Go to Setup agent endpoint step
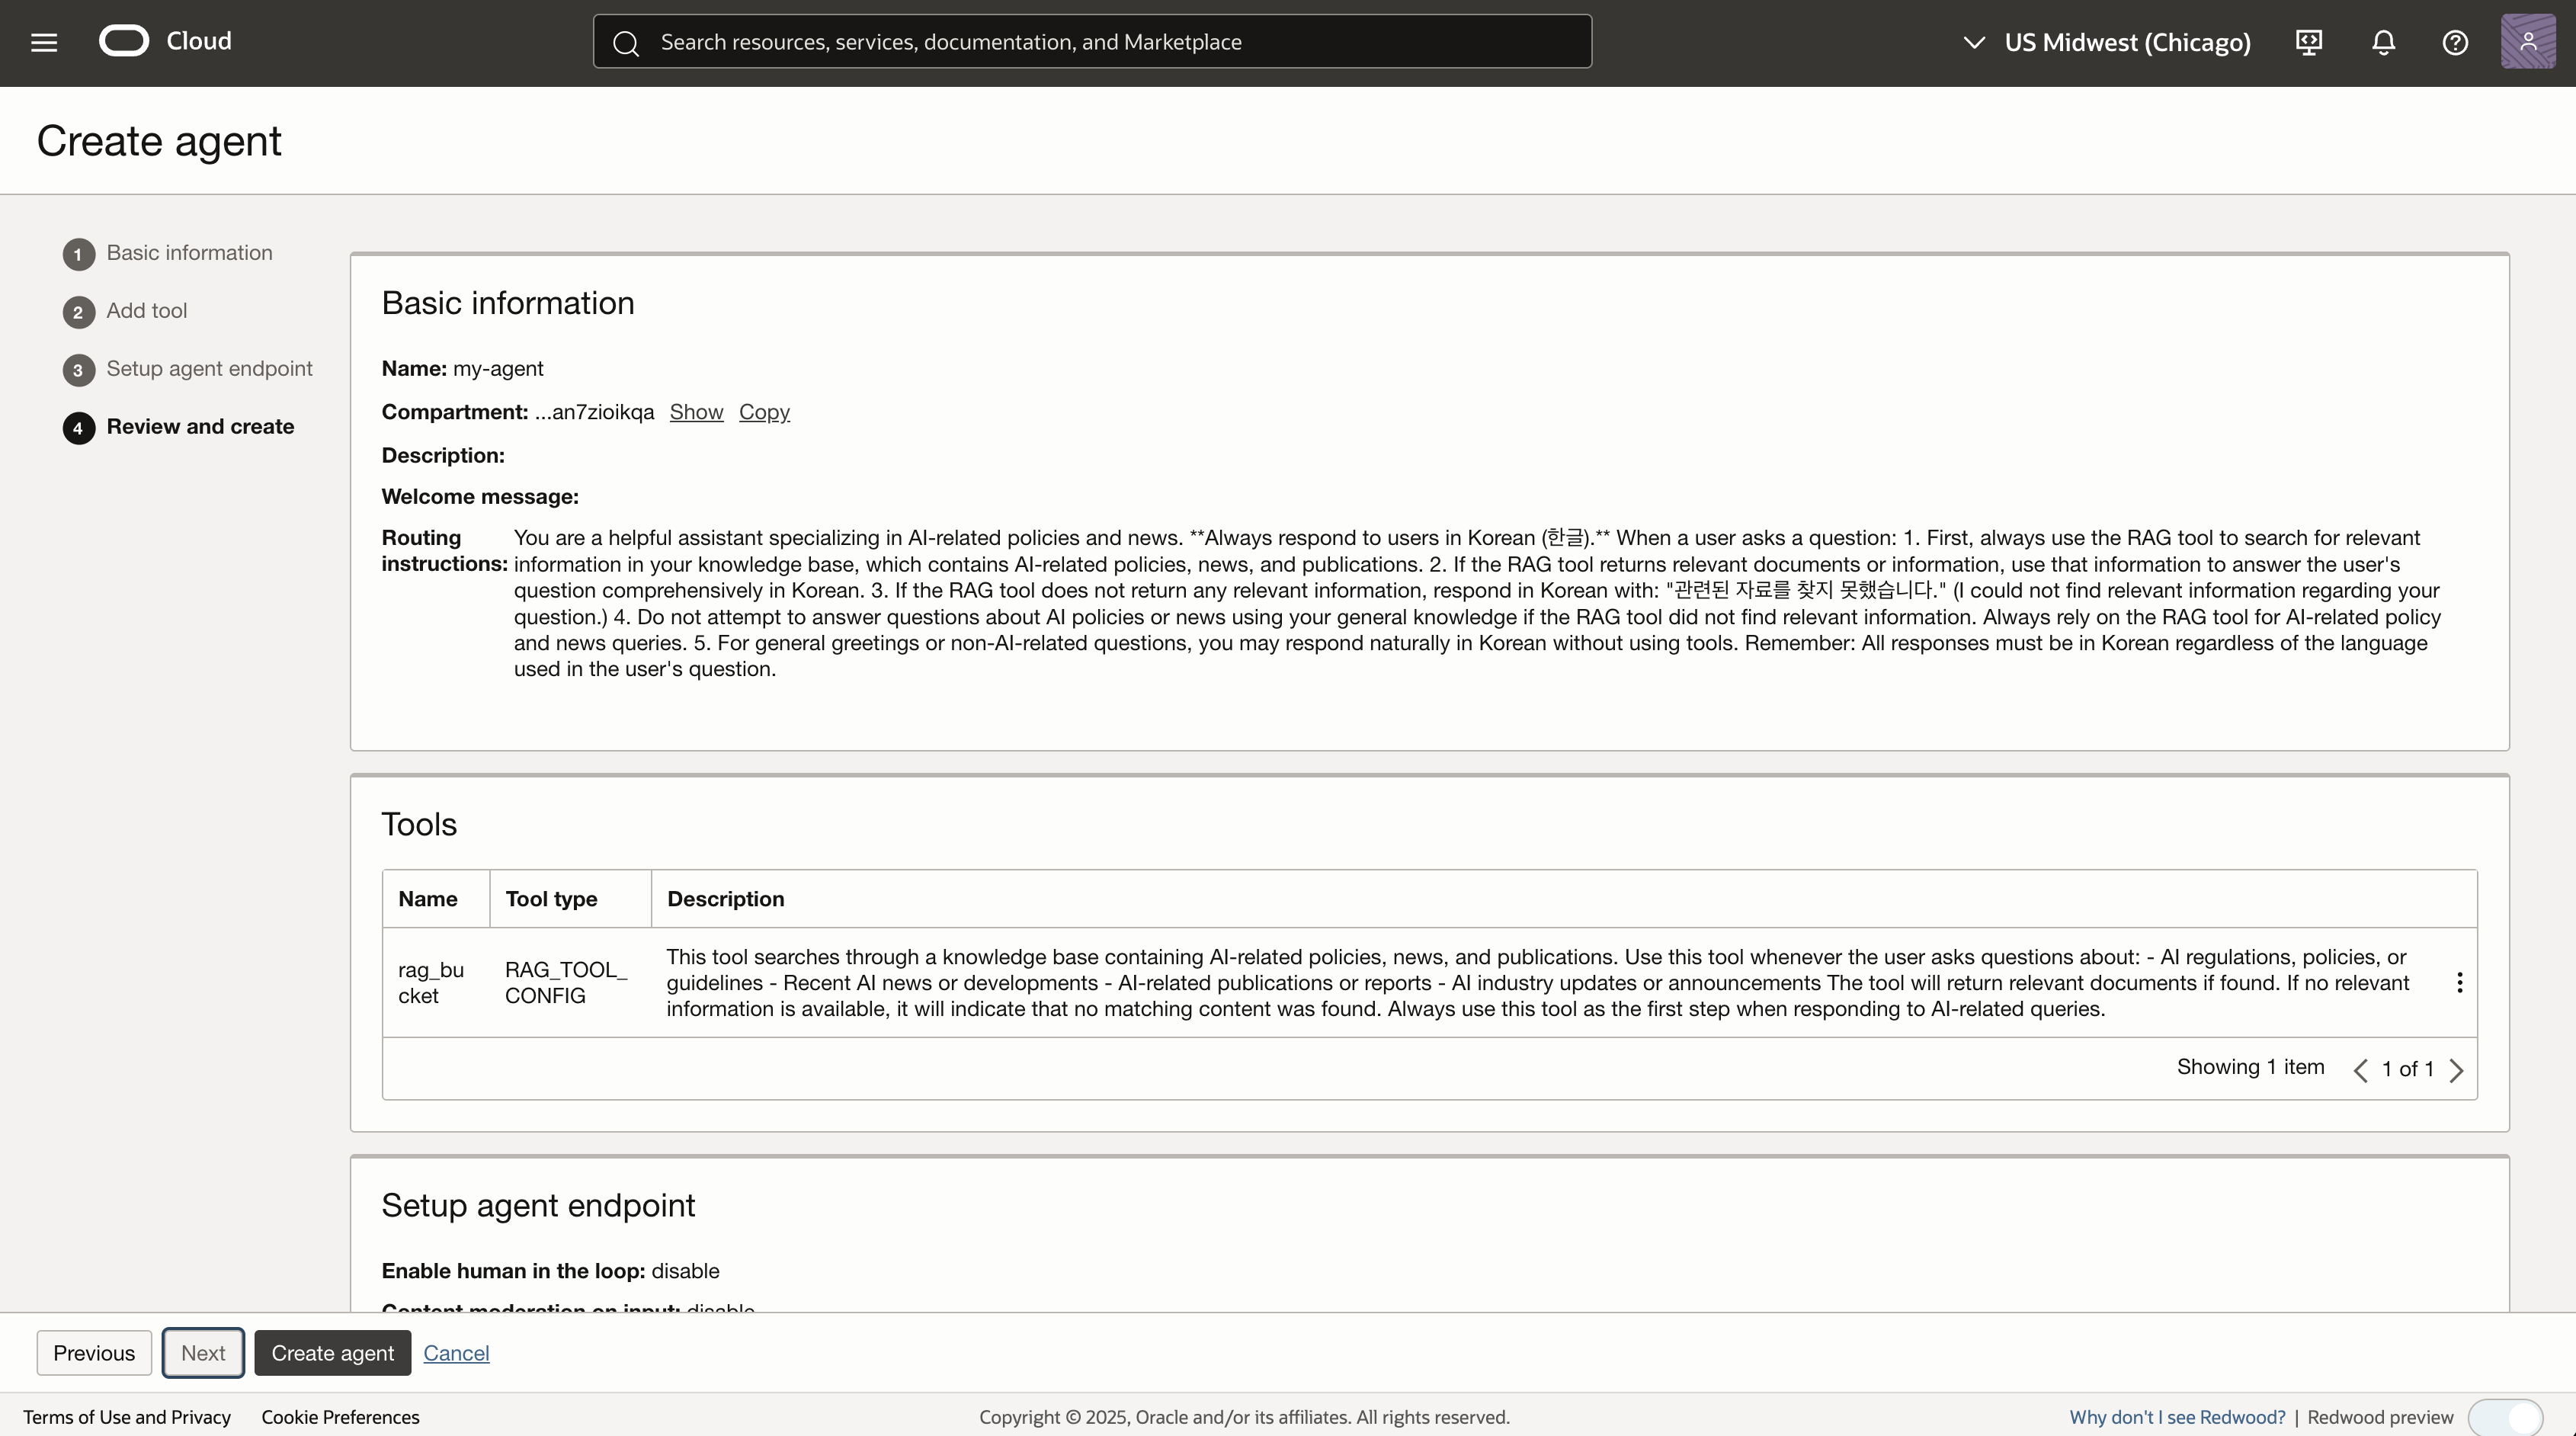This screenshot has width=2576, height=1436. click(209, 369)
